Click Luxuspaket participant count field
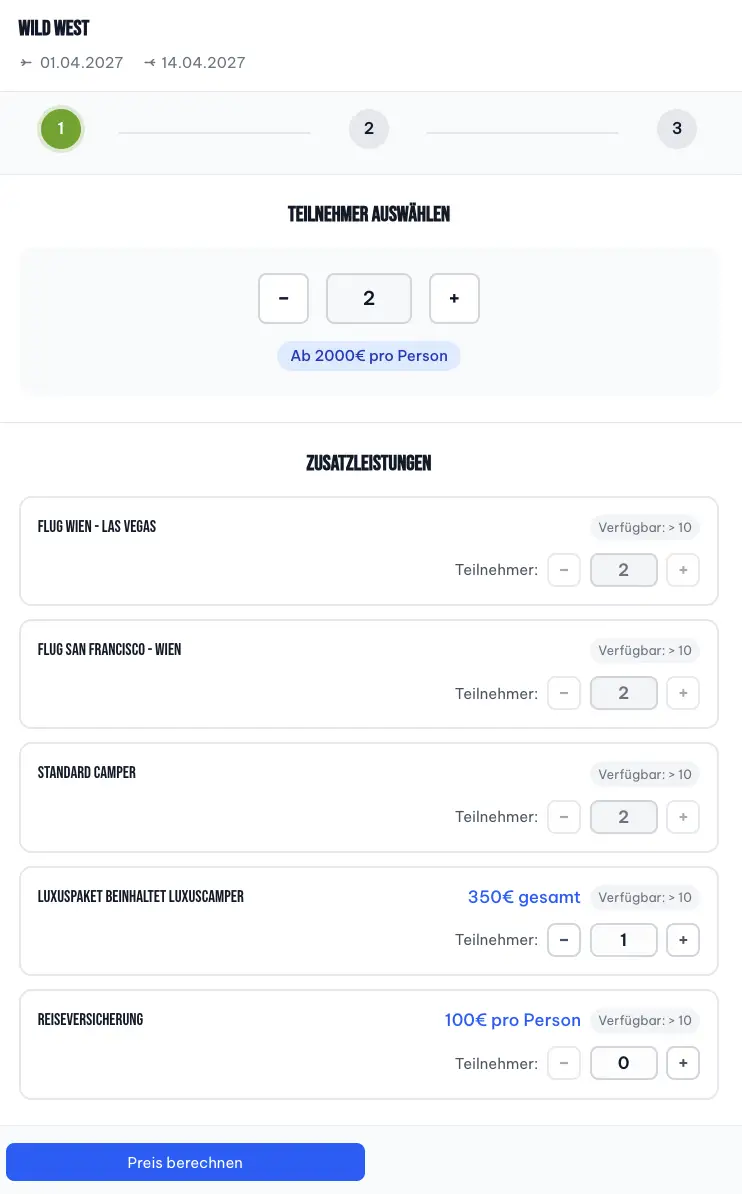 pos(623,940)
